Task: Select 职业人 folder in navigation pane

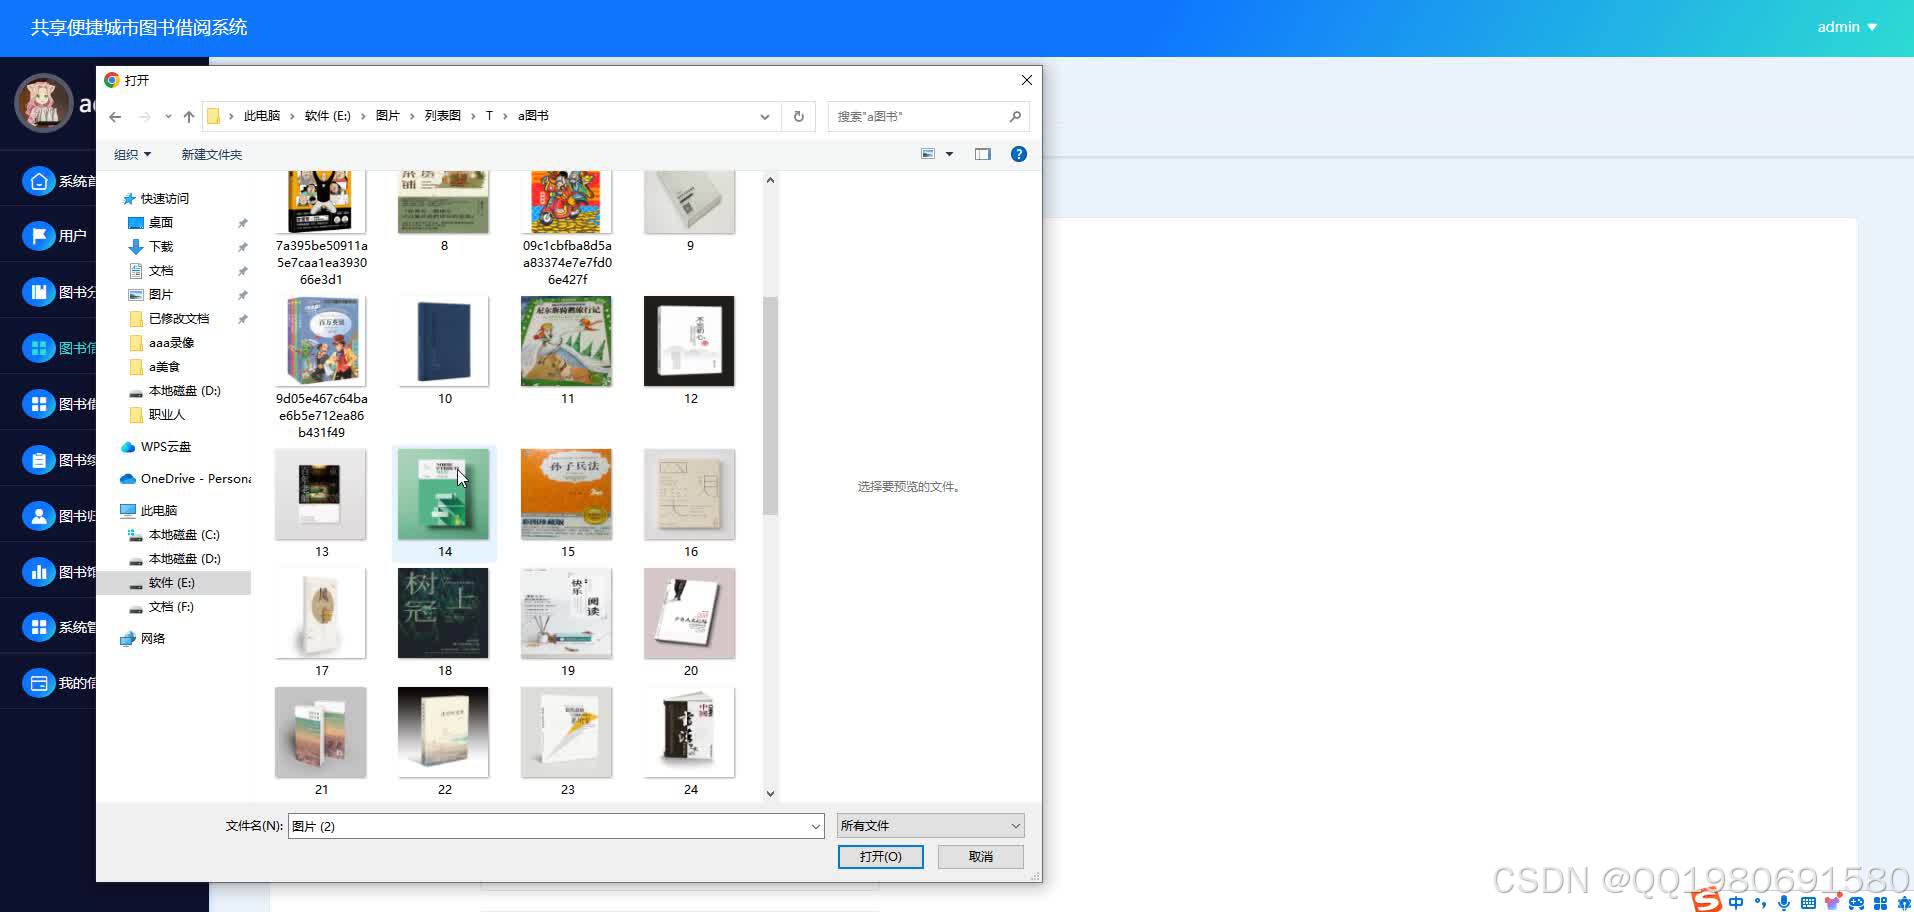Action: 166,415
